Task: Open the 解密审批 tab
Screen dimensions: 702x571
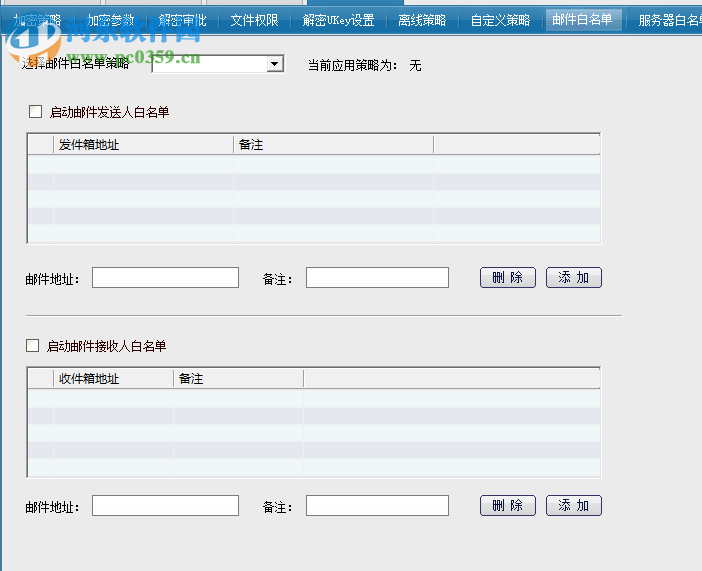Action: coord(183,20)
